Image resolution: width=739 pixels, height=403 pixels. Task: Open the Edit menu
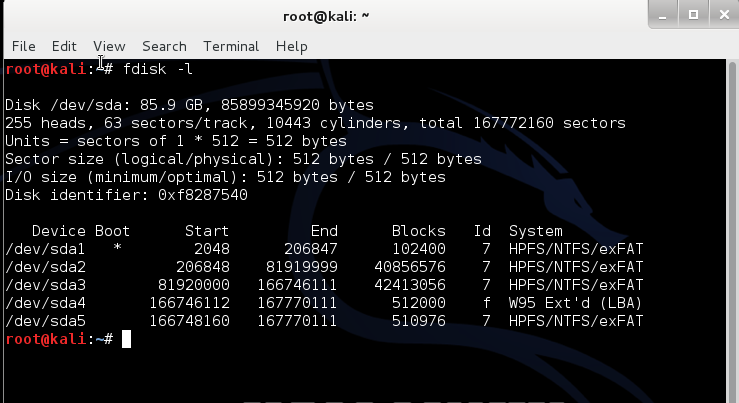64,46
